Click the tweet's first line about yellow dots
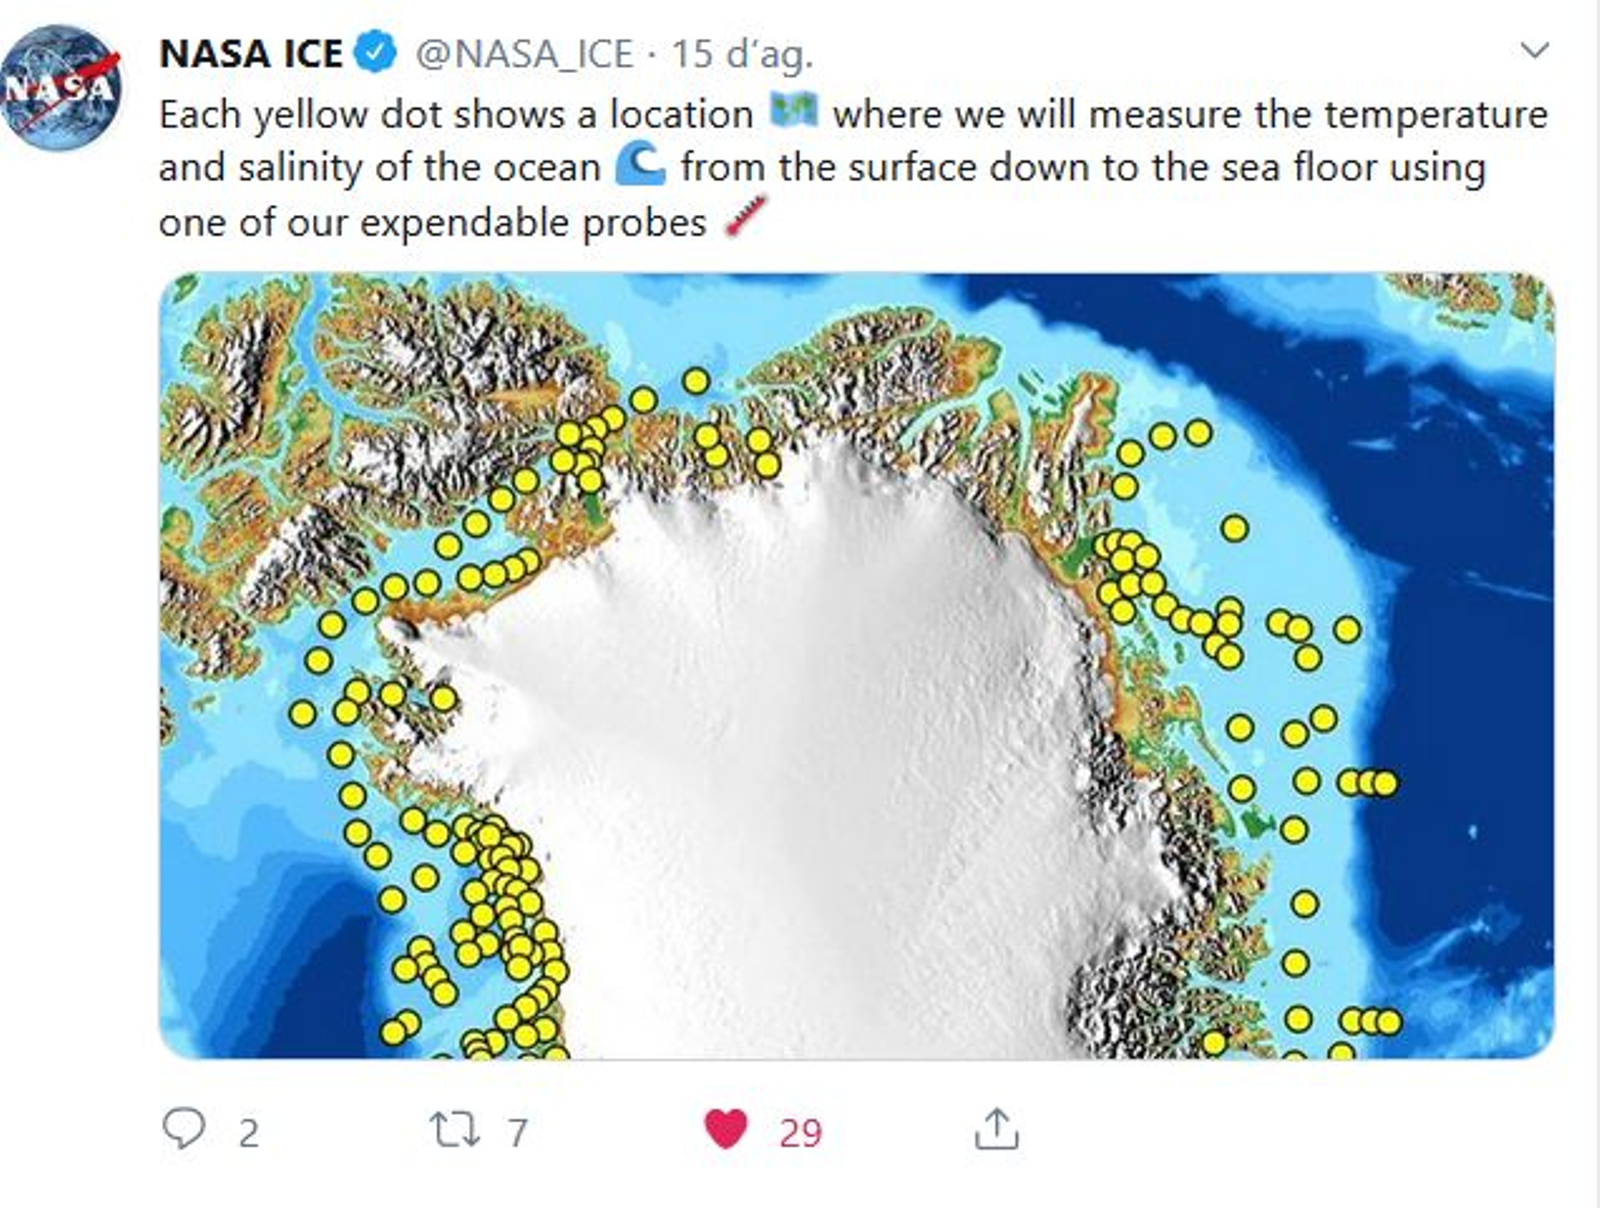Image resolution: width=1600 pixels, height=1208 pixels. (x=455, y=114)
